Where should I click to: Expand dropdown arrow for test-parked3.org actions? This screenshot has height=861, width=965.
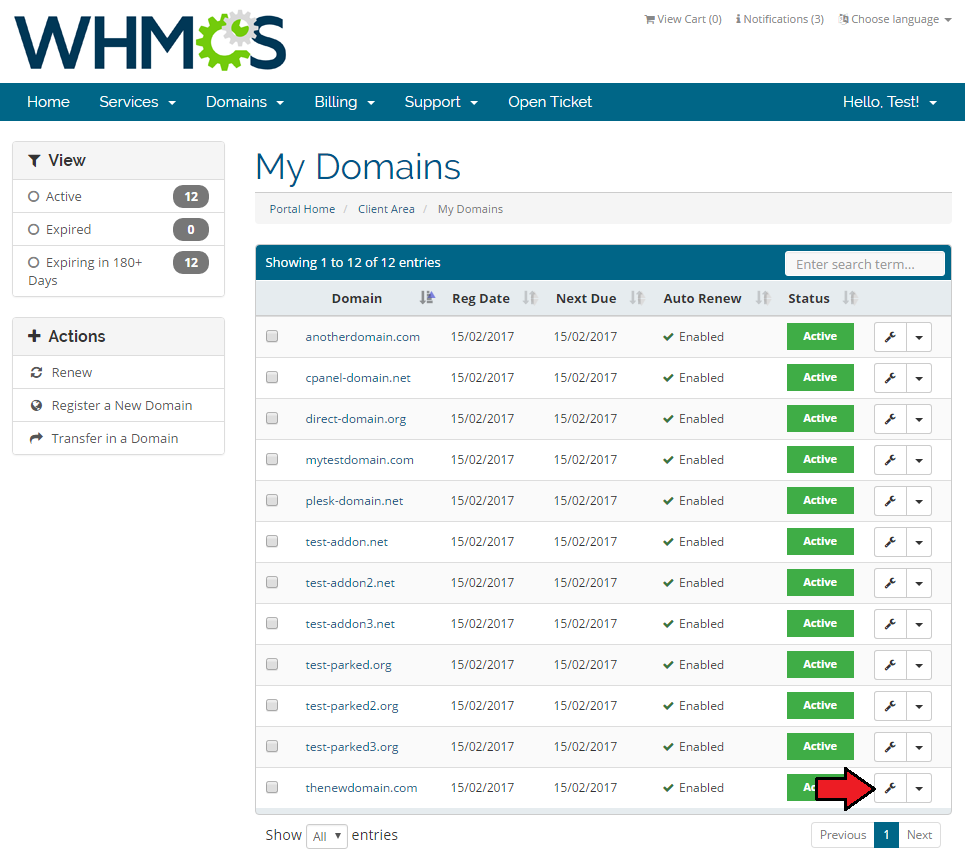coord(919,747)
